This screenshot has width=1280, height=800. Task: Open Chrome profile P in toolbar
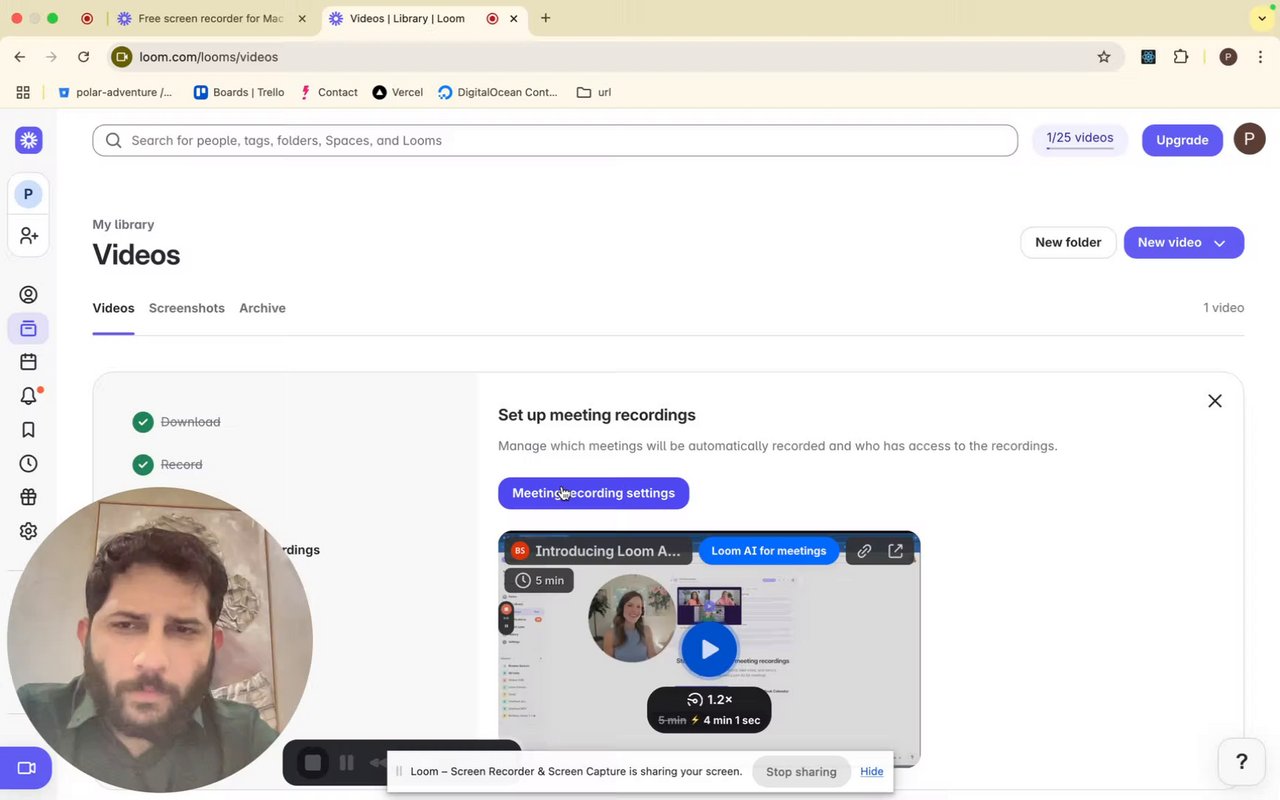1228,57
